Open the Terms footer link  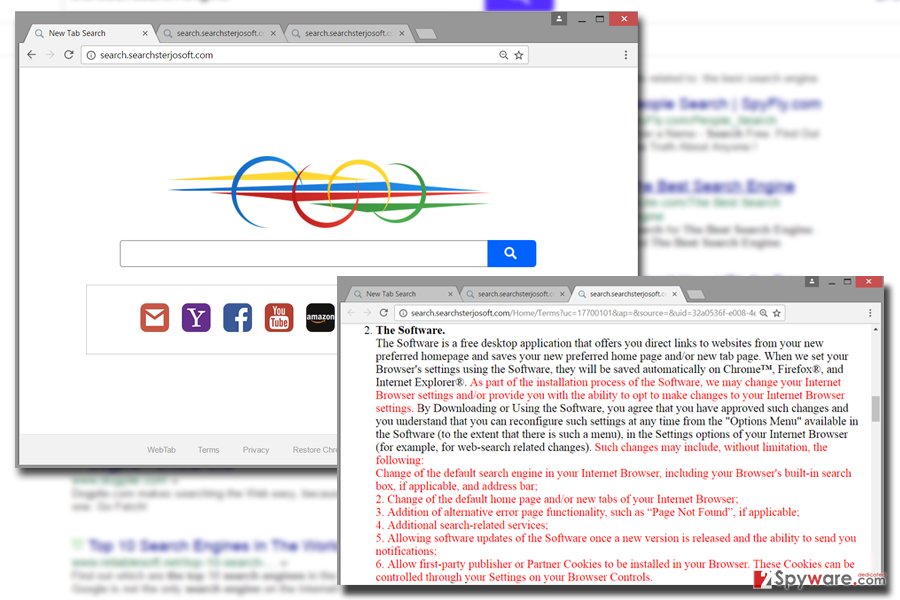coord(208,450)
